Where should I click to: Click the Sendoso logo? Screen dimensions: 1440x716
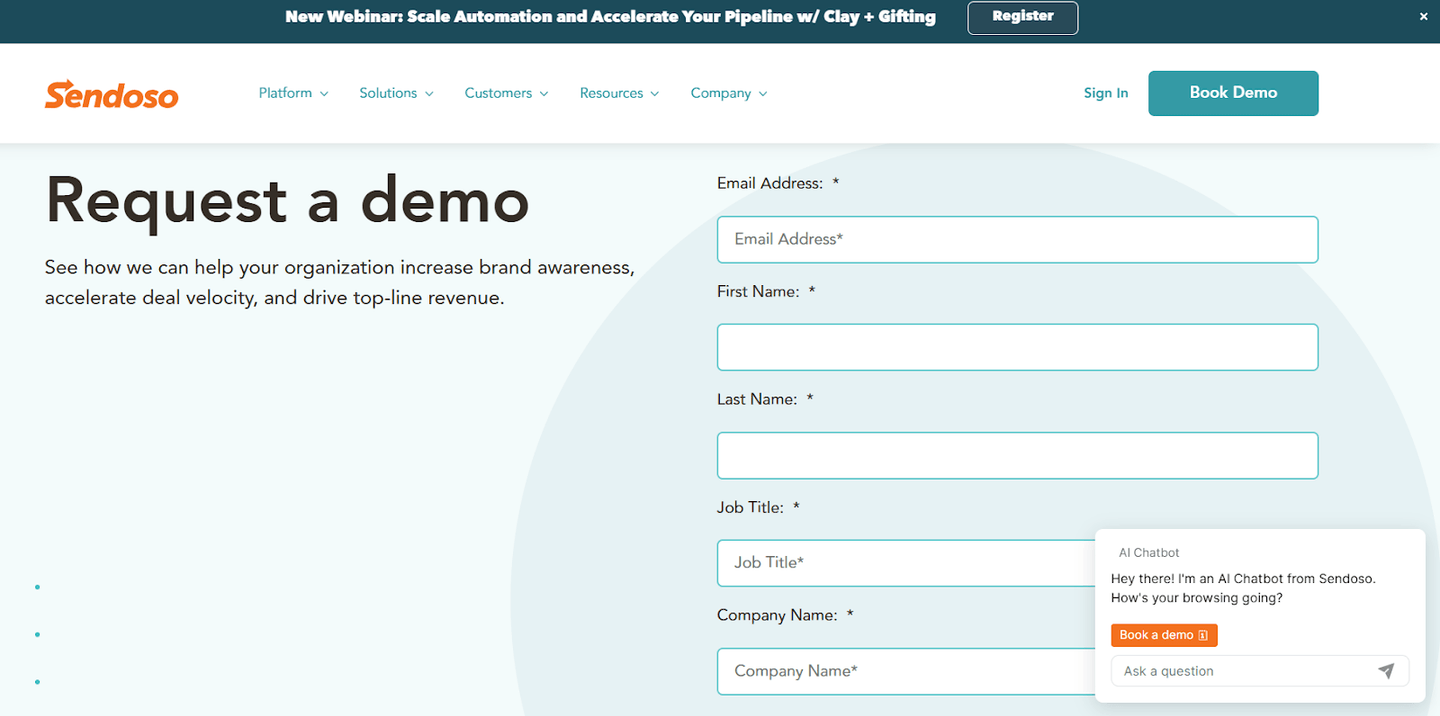point(111,93)
